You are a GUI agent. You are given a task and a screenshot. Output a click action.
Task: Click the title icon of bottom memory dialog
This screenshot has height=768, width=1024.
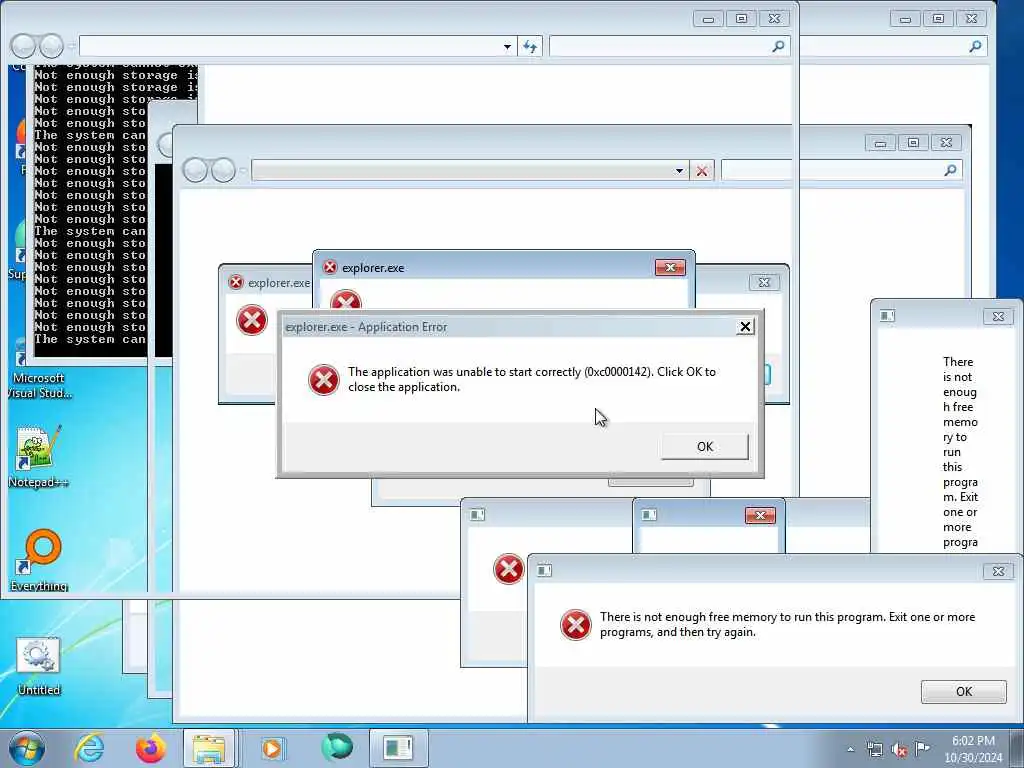click(x=544, y=570)
